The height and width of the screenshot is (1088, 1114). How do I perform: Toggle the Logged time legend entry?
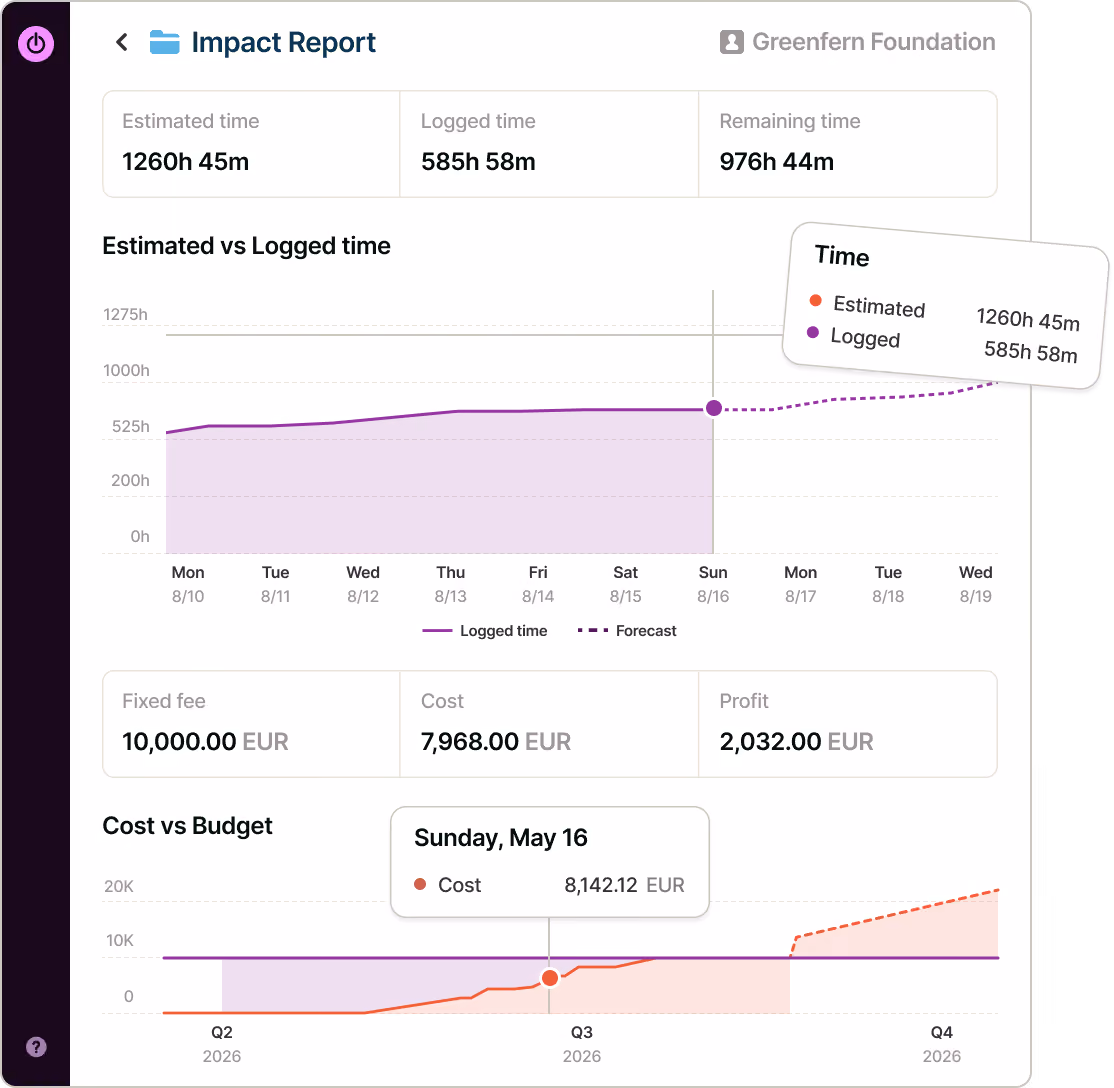pos(485,631)
